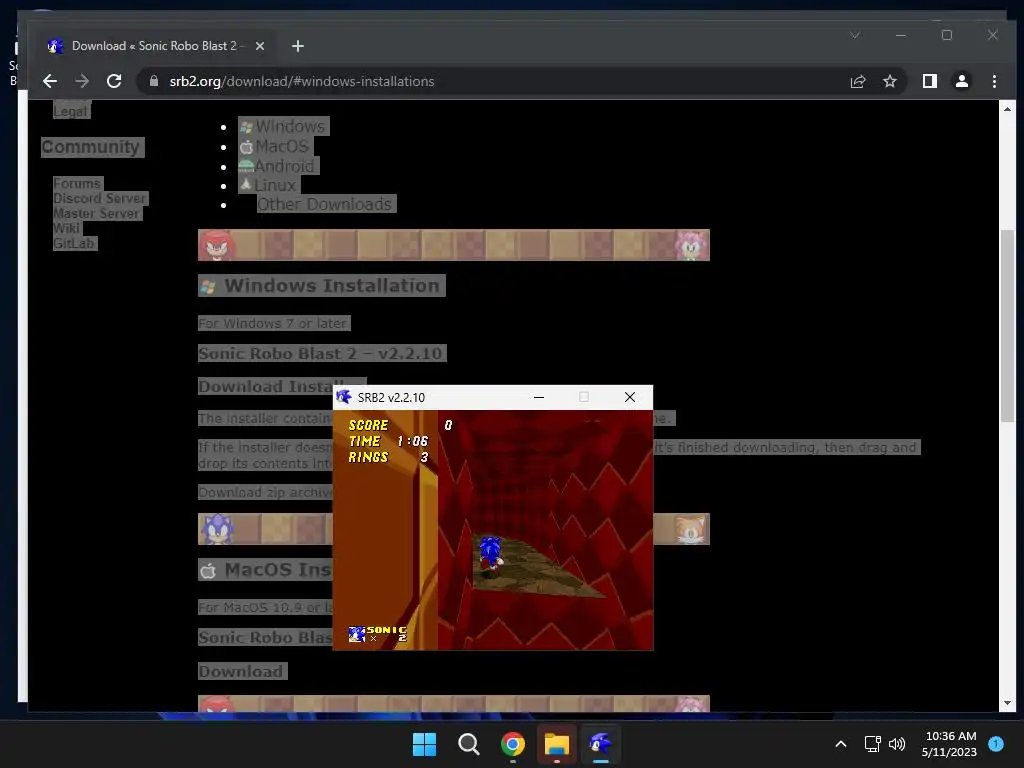
Task: Open the tab search chevron in Chrome
Action: click(855, 35)
